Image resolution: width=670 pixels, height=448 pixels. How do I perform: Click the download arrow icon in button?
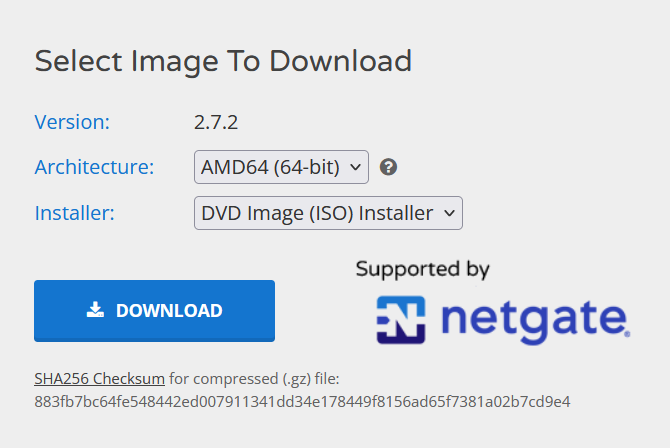pyautogui.click(x=95, y=310)
